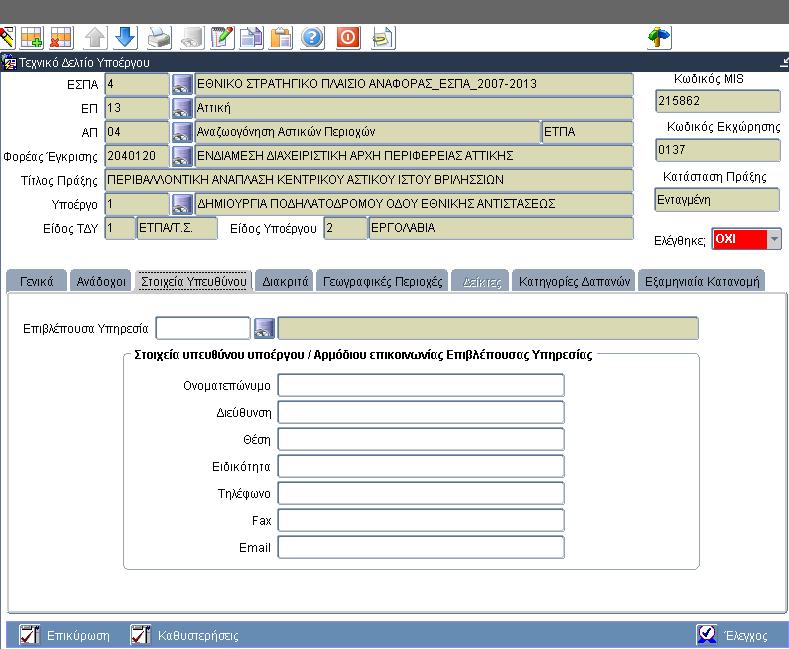Open lookup list beside Φορέας Έγκρισης field
Image resolution: width=789 pixels, height=649 pixels.
pos(182,155)
